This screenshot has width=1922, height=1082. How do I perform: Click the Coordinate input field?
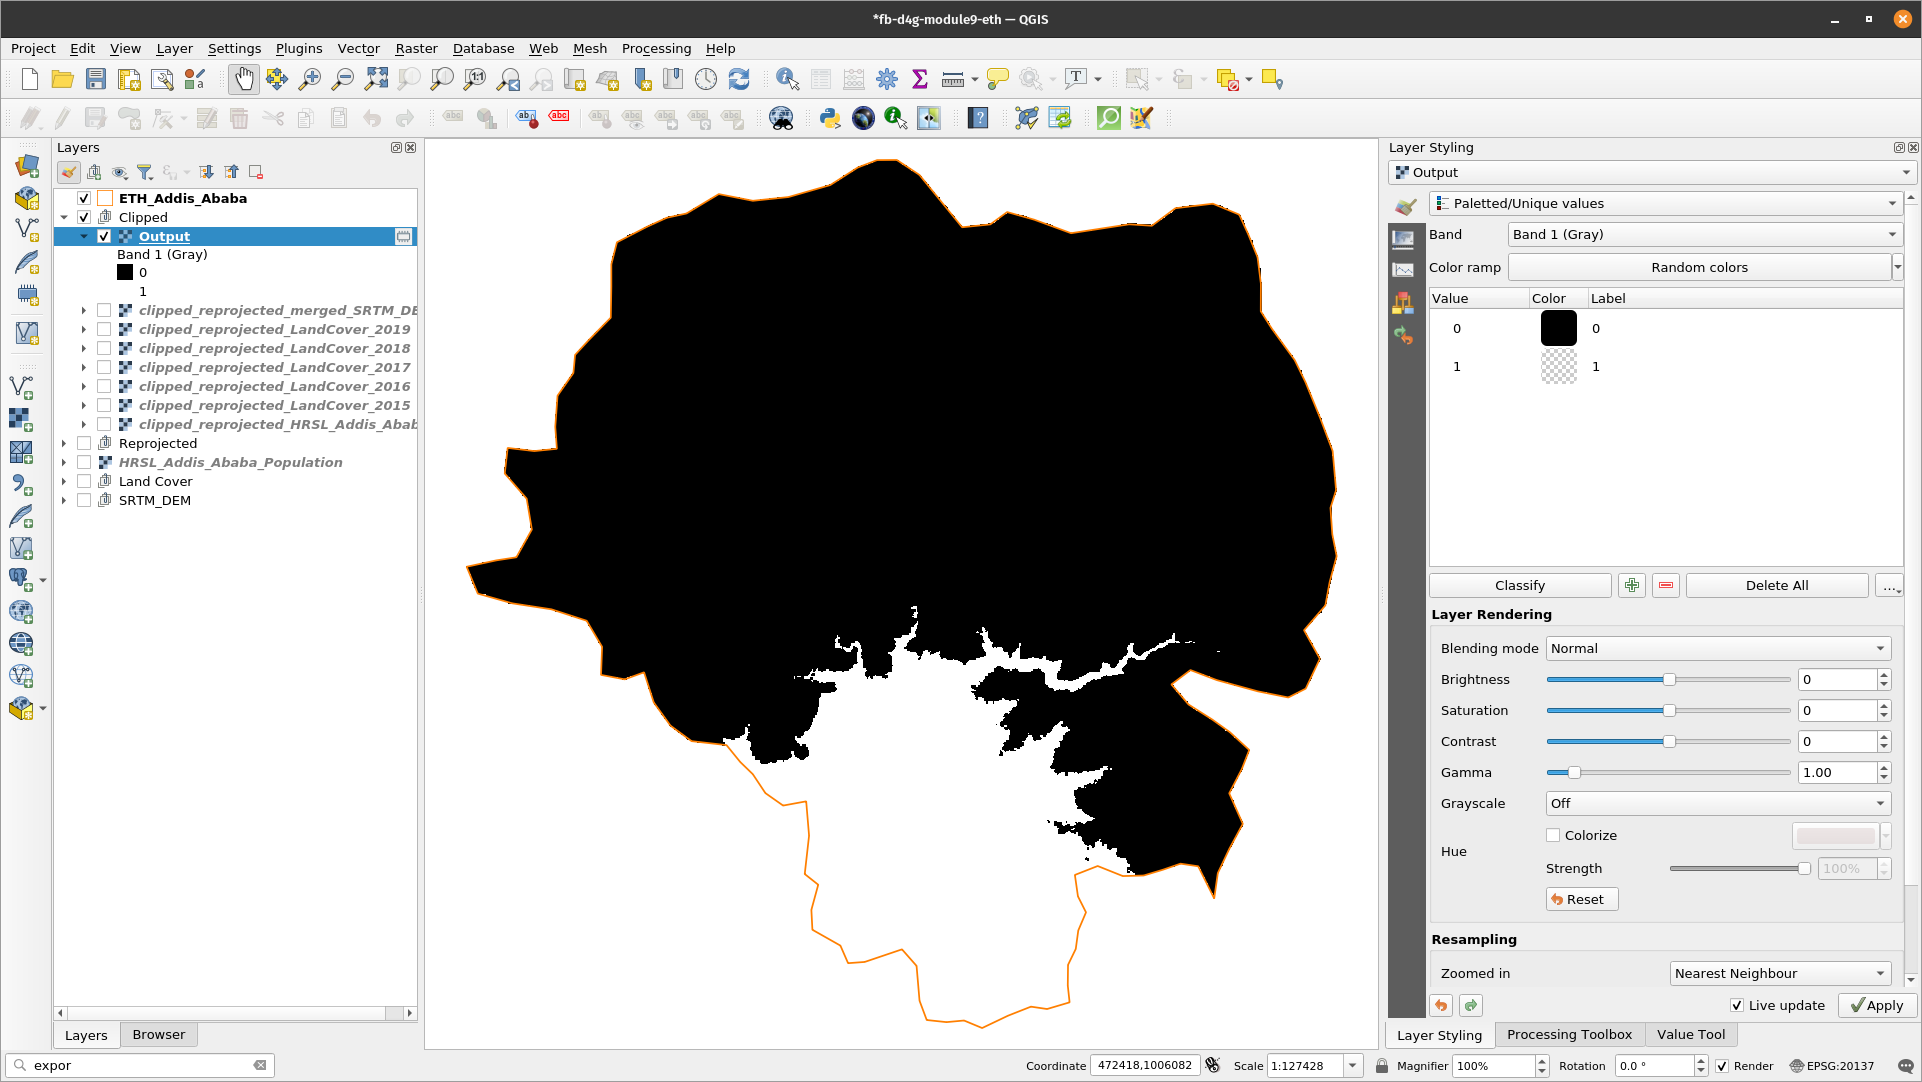pyautogui.click(x=1145, y=1066)
